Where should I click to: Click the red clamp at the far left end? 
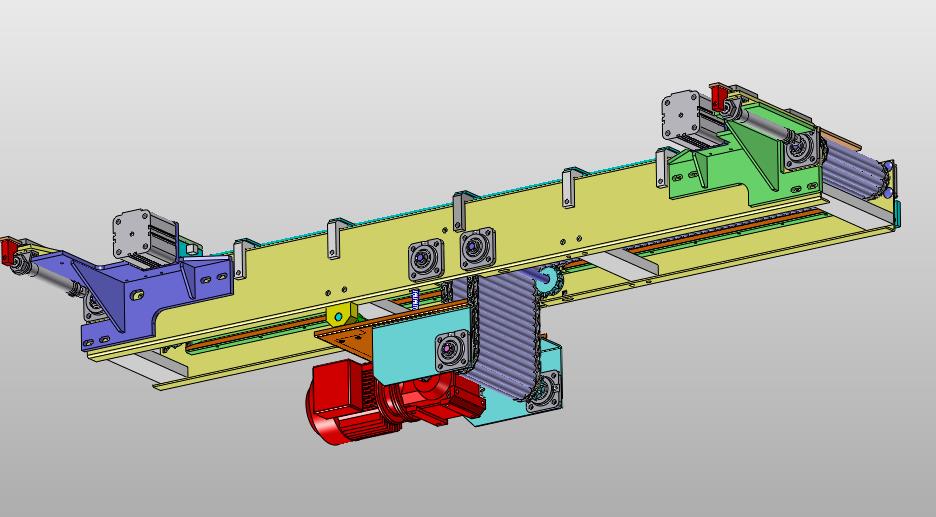pos(10,250)
